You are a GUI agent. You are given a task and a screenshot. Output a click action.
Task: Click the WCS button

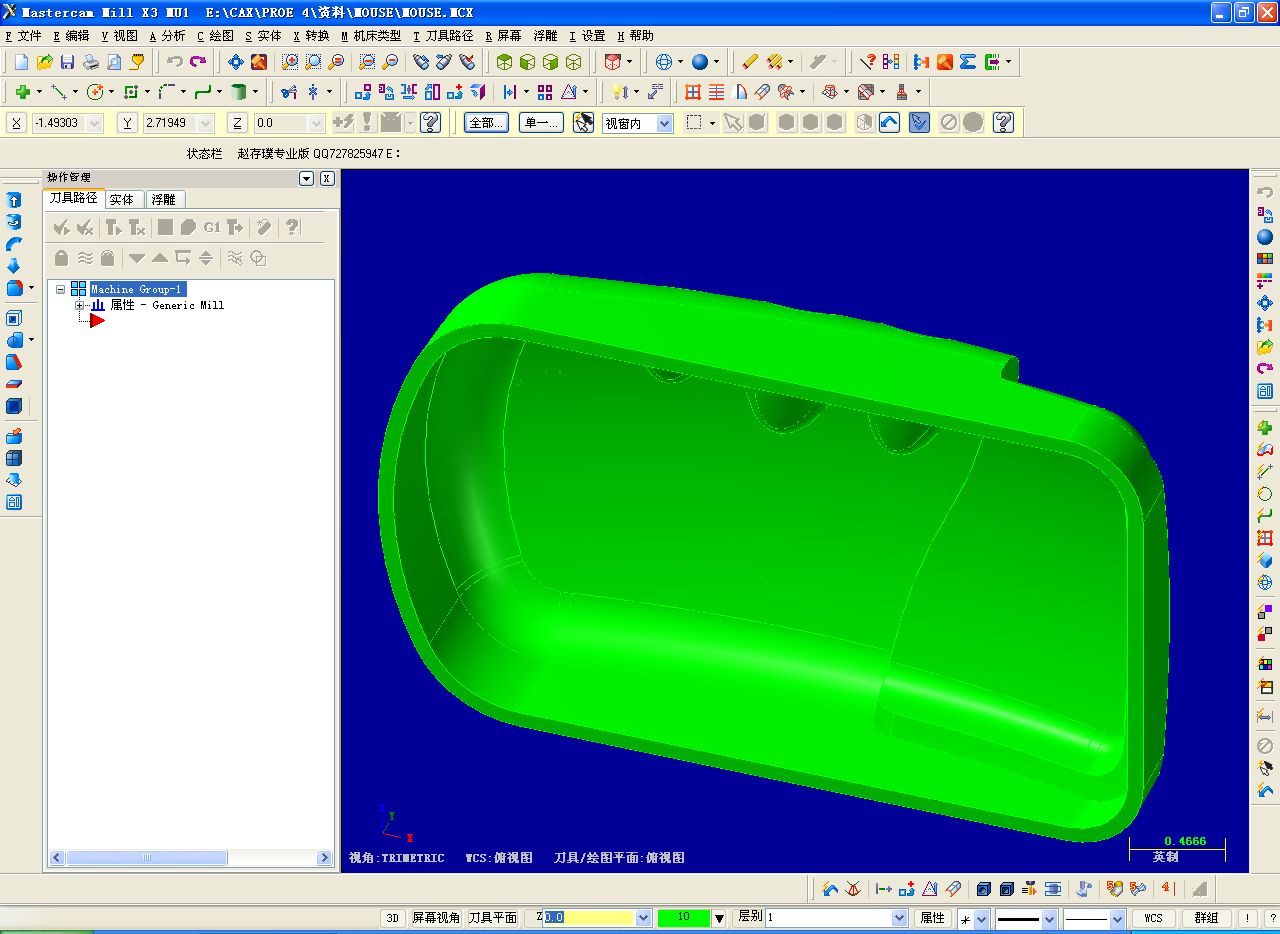point(1154,918)
